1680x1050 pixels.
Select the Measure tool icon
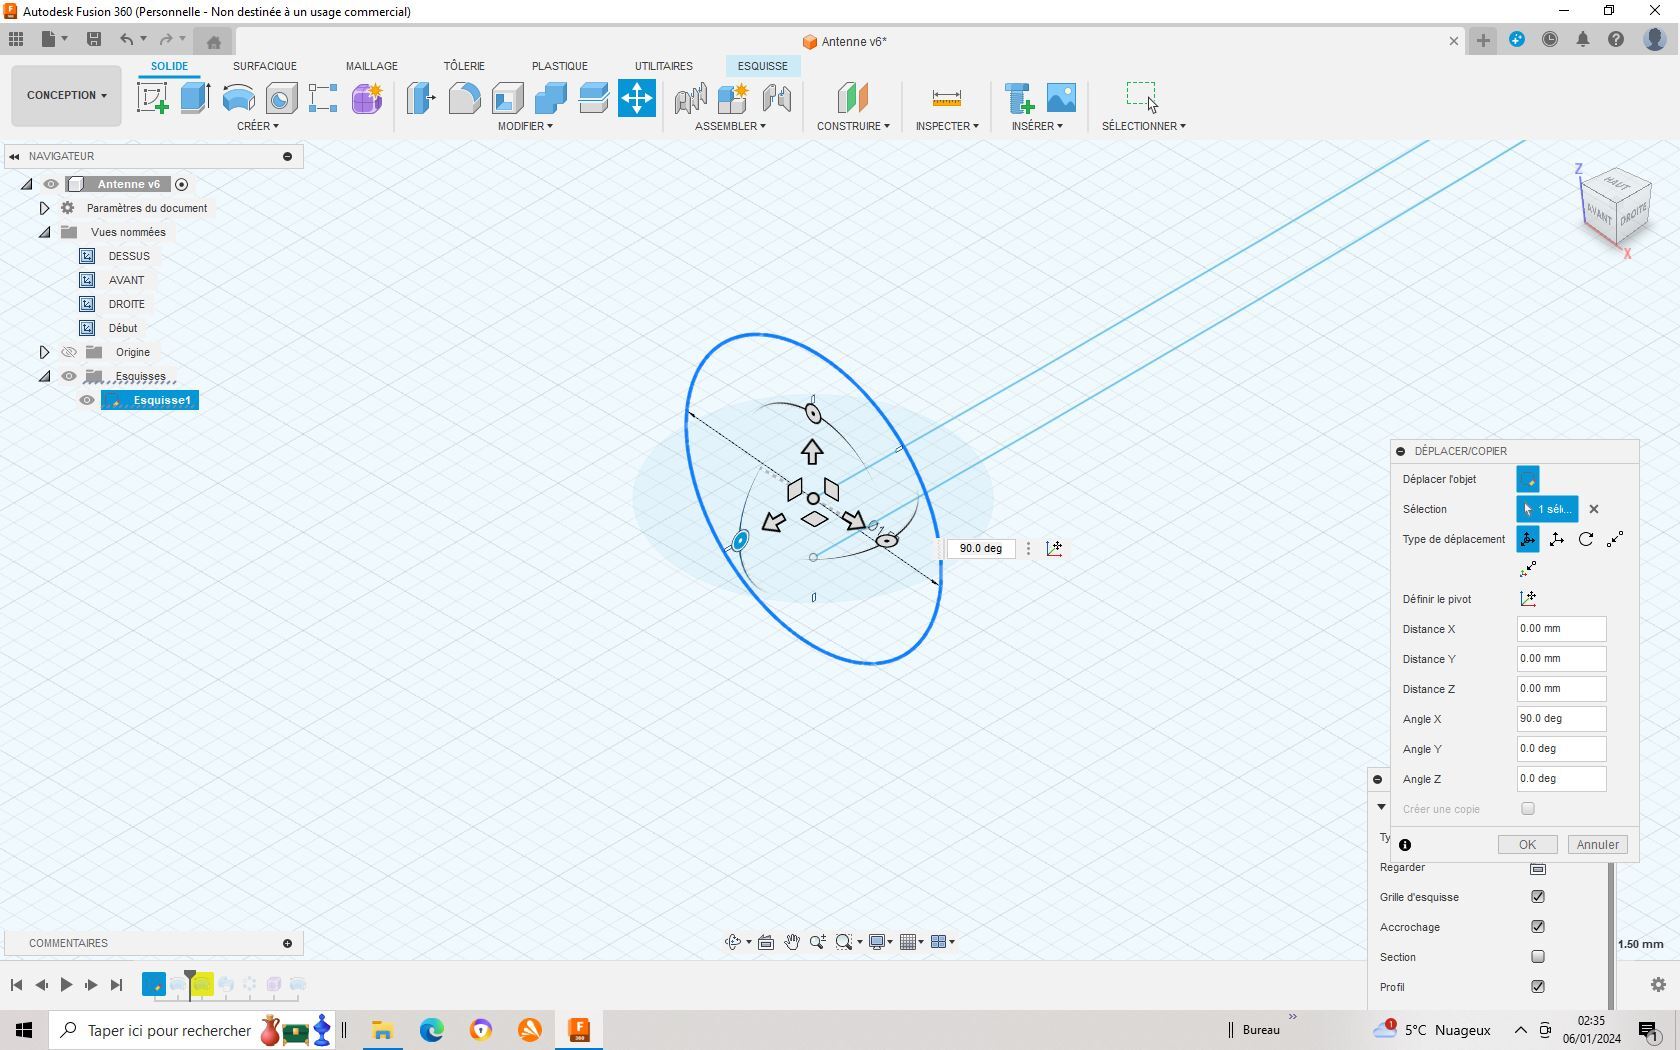pyautogui.click(x=946, y=98)
